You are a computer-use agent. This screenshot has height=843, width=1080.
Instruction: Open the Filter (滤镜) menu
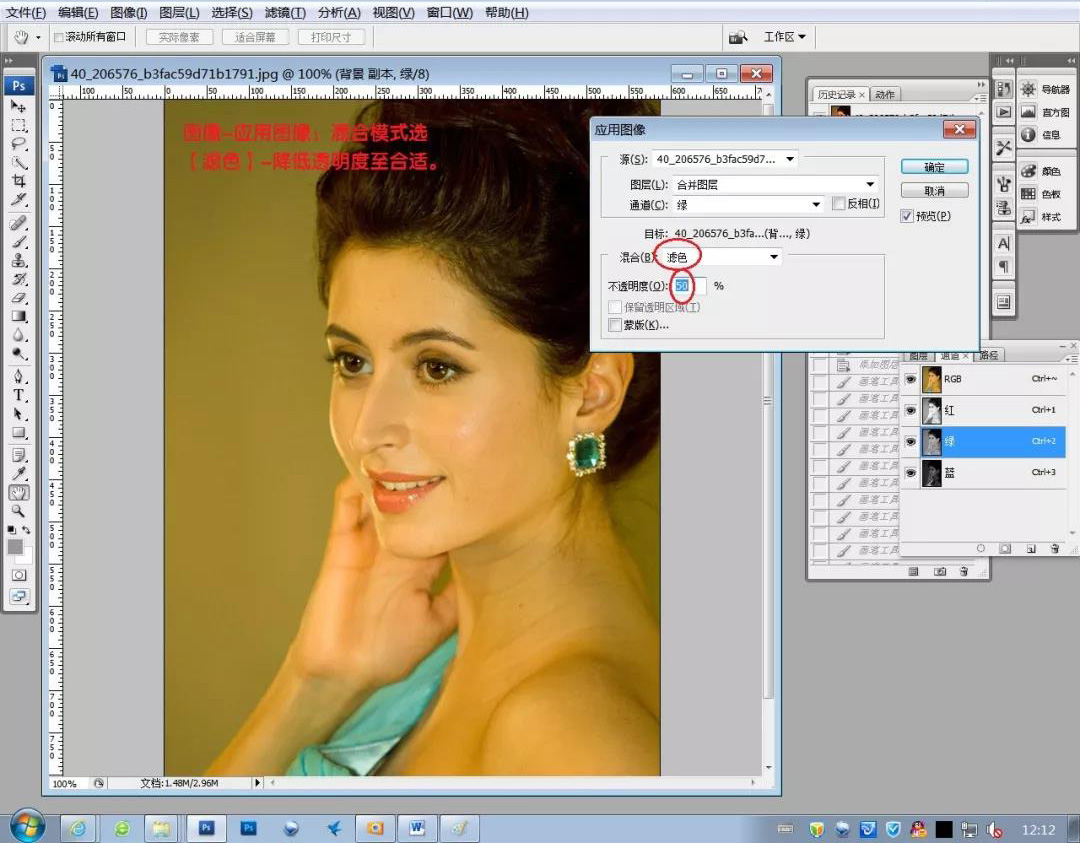coord(285,13)
